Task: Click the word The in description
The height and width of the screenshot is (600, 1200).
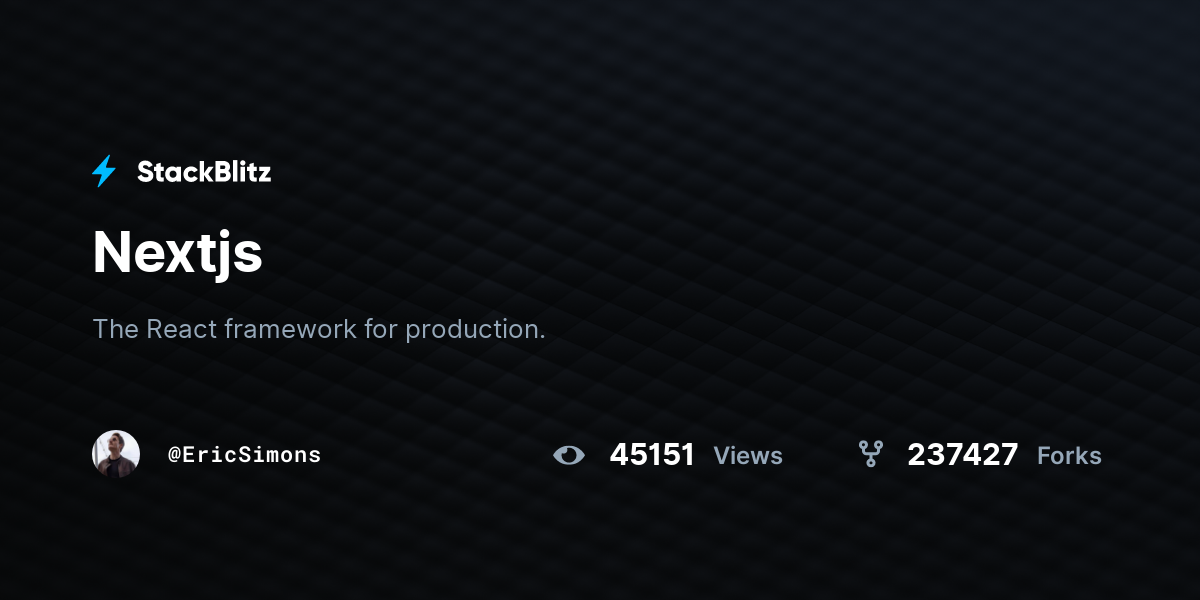Action: [116, 328]
